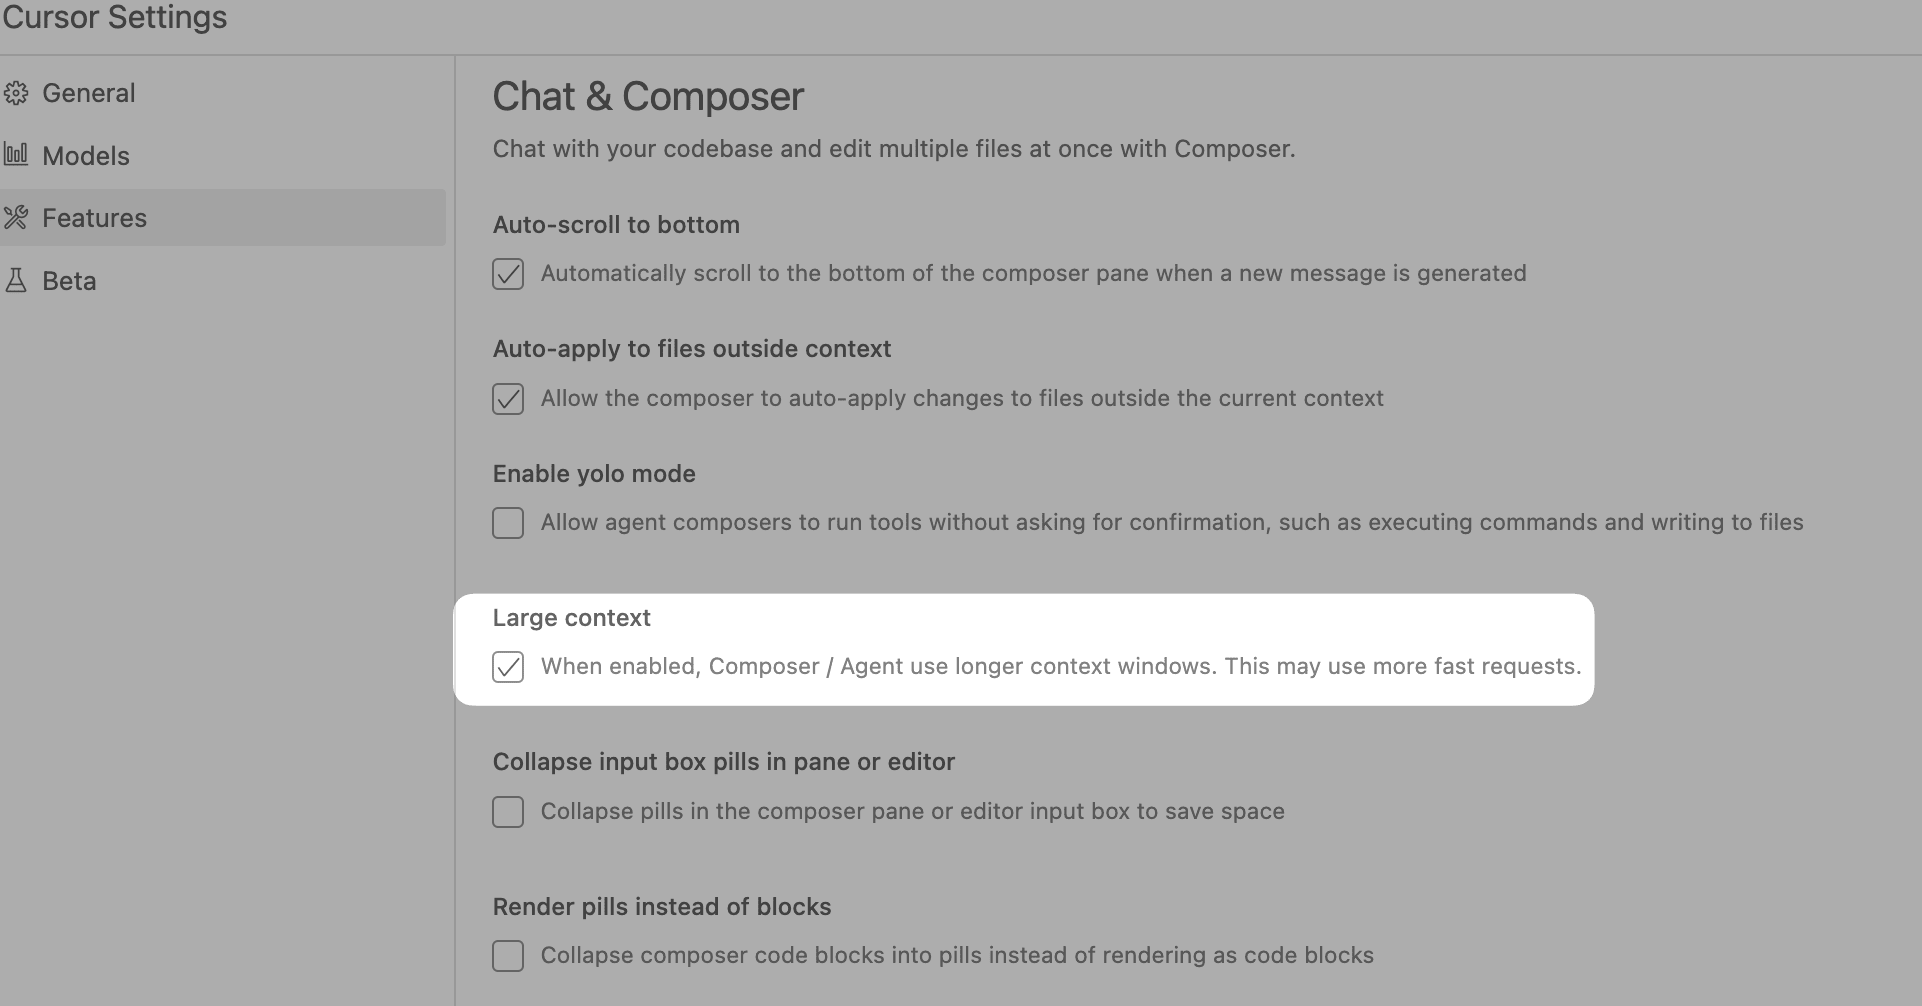Enable the yolo mode checkbox
This screenshot has width=1922, height=1006.
tap(508, 523)
